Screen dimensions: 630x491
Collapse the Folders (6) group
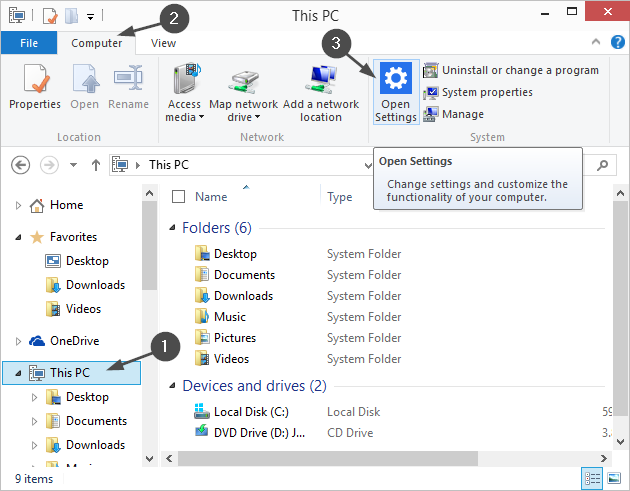[172, 227]
